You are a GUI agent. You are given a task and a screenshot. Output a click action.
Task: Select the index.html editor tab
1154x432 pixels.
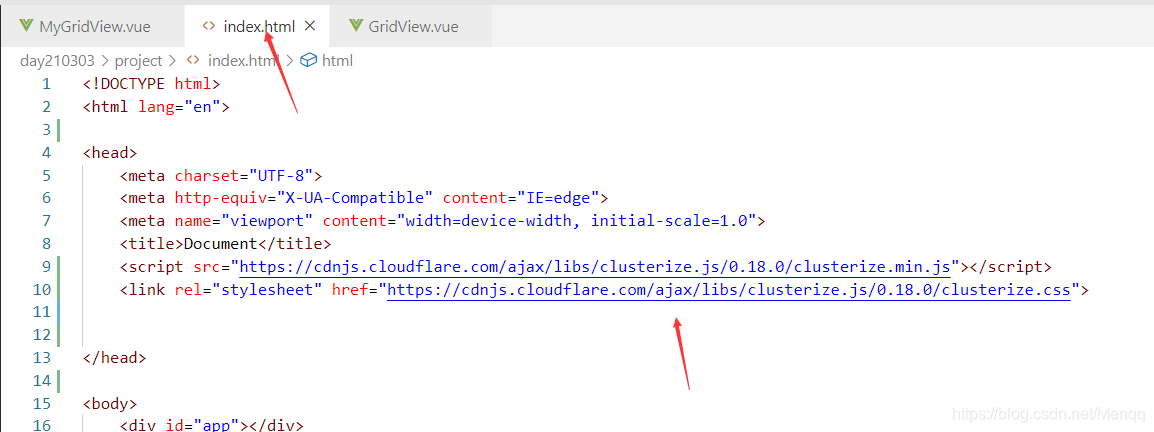(259, 26)
